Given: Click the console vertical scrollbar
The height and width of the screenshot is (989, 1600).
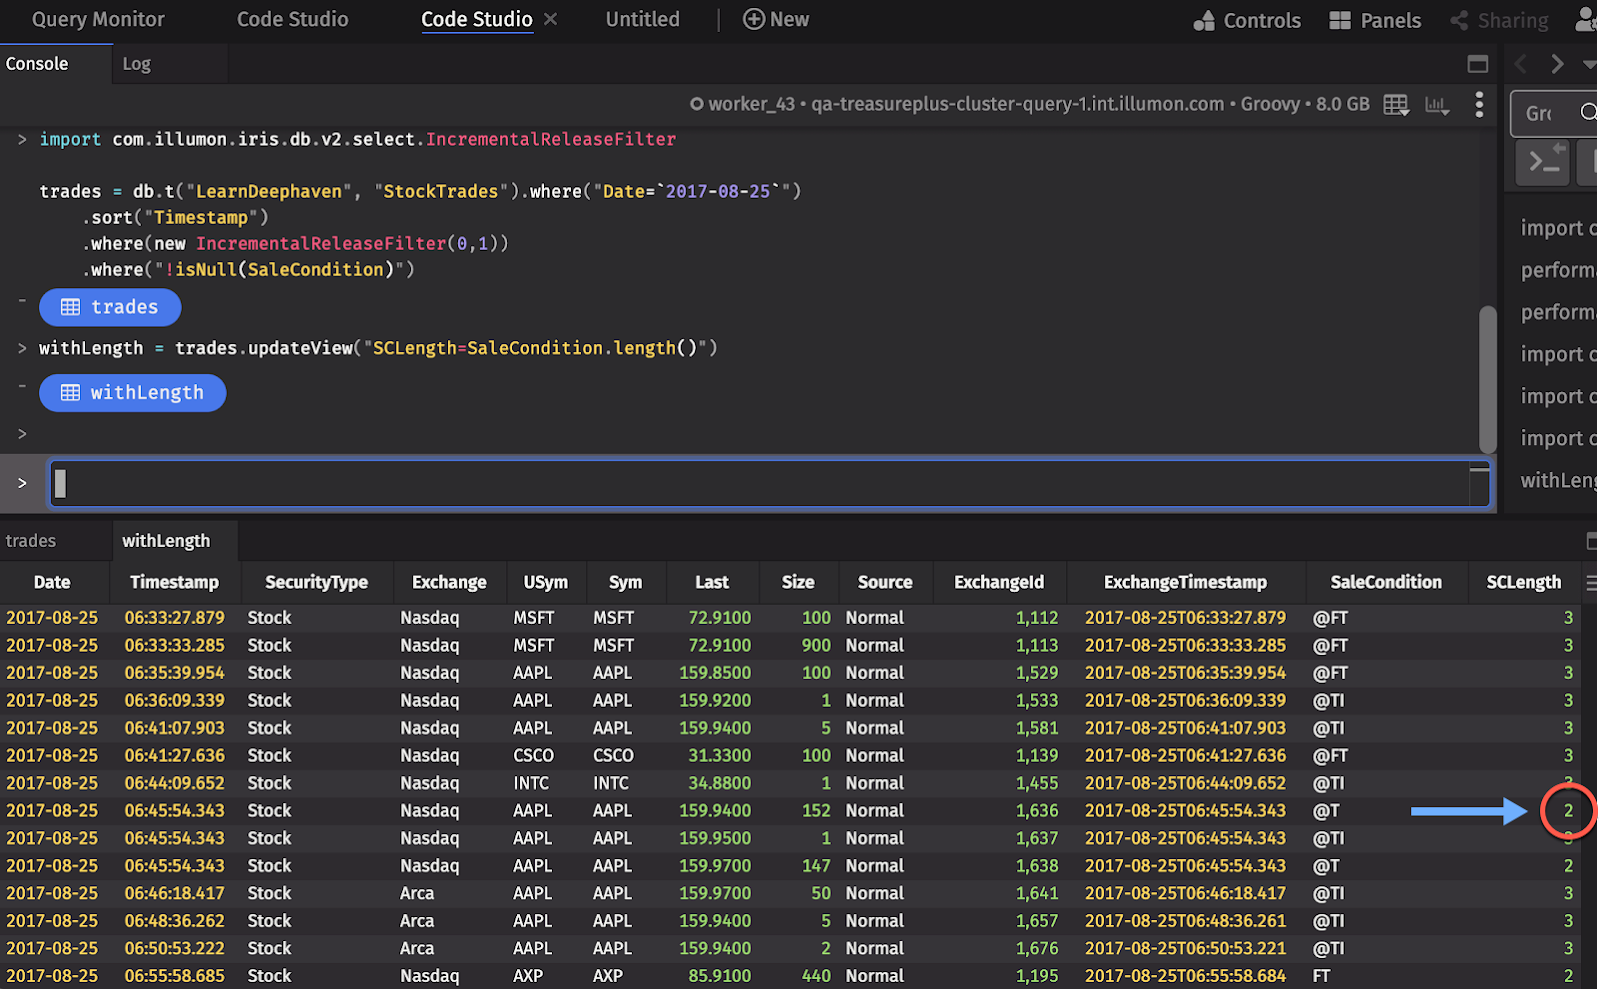Looking at the screenshot, I should 1487,378.
